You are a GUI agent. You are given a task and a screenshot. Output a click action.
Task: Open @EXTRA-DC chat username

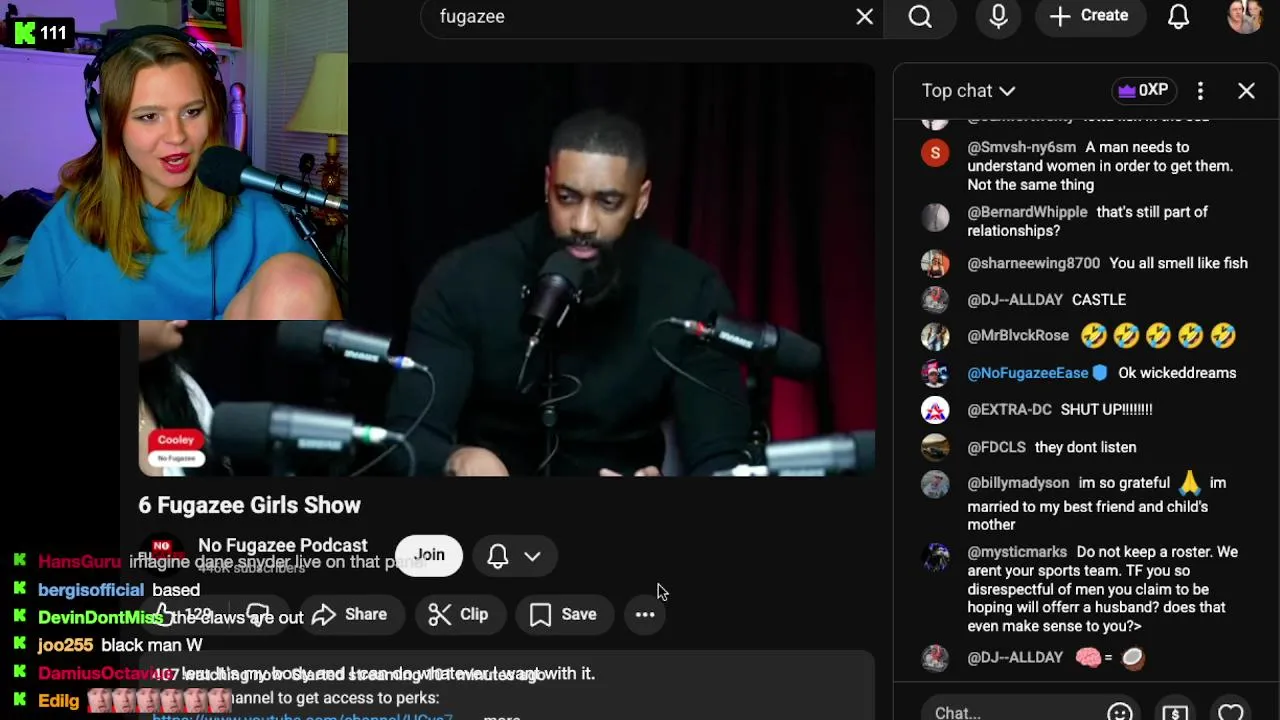click(x=1009, y=410)
